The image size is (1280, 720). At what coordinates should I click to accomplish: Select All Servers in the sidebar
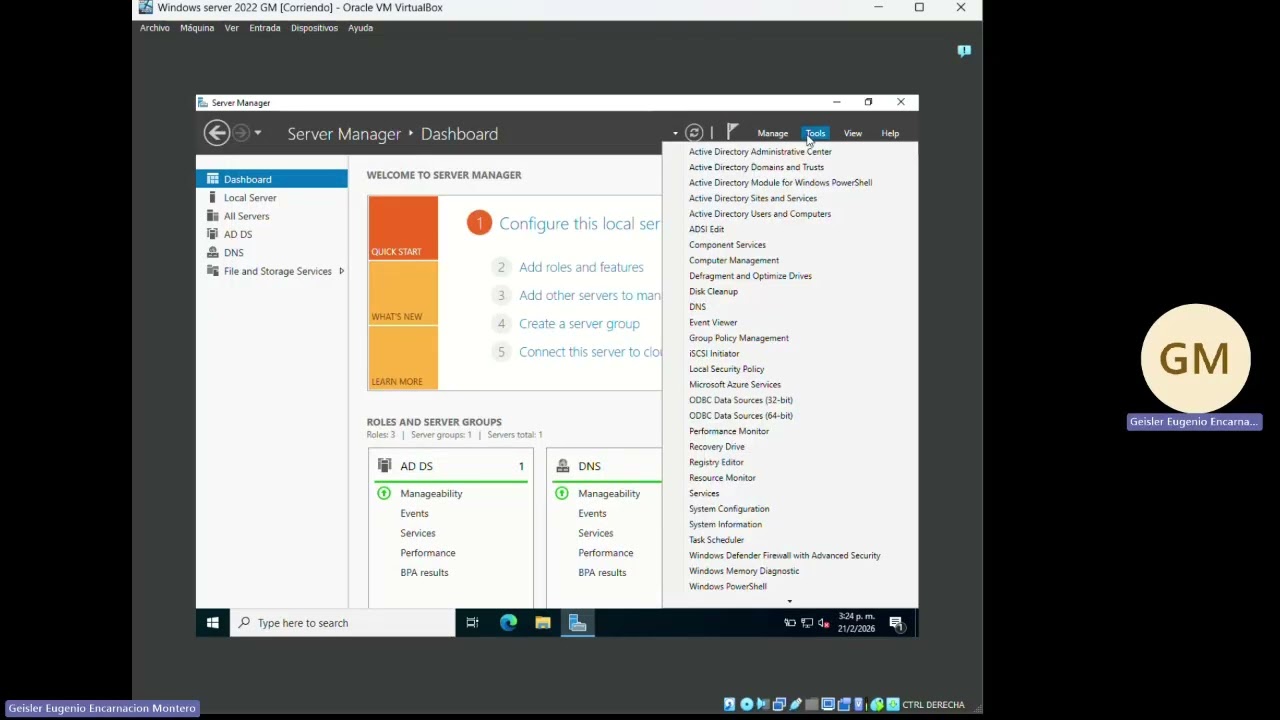tap(272, 216)
